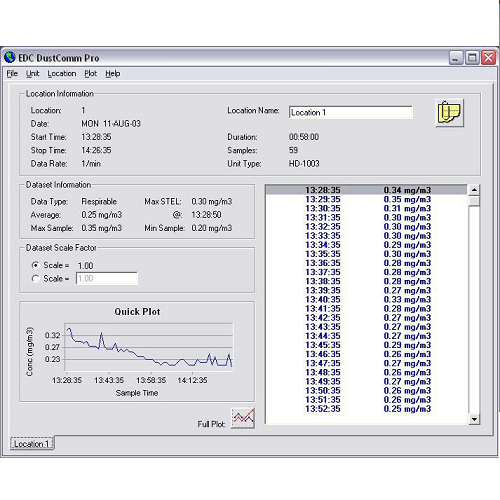500x500 pixels.
Task: Select the 13:52:35 sample row
Action: (x=367, y=409)
